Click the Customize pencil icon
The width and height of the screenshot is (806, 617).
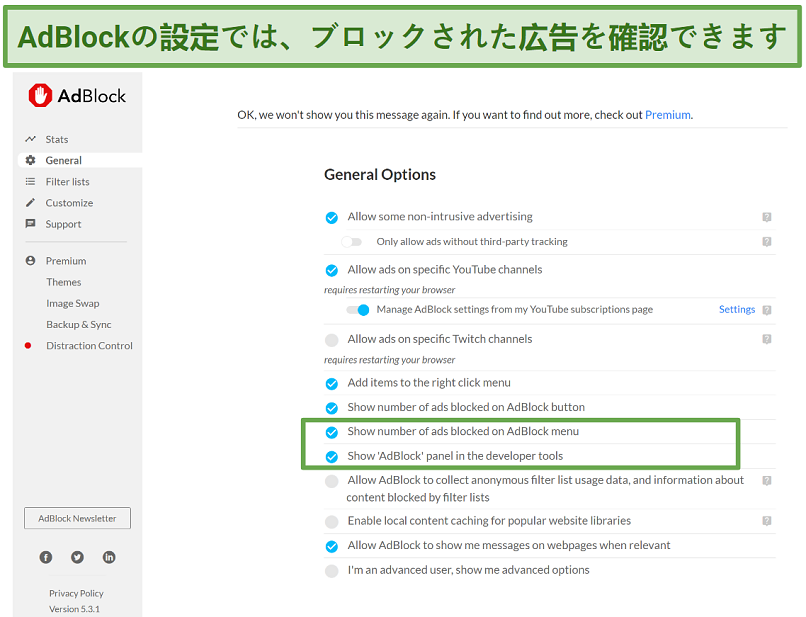click(x=30, y=203)
